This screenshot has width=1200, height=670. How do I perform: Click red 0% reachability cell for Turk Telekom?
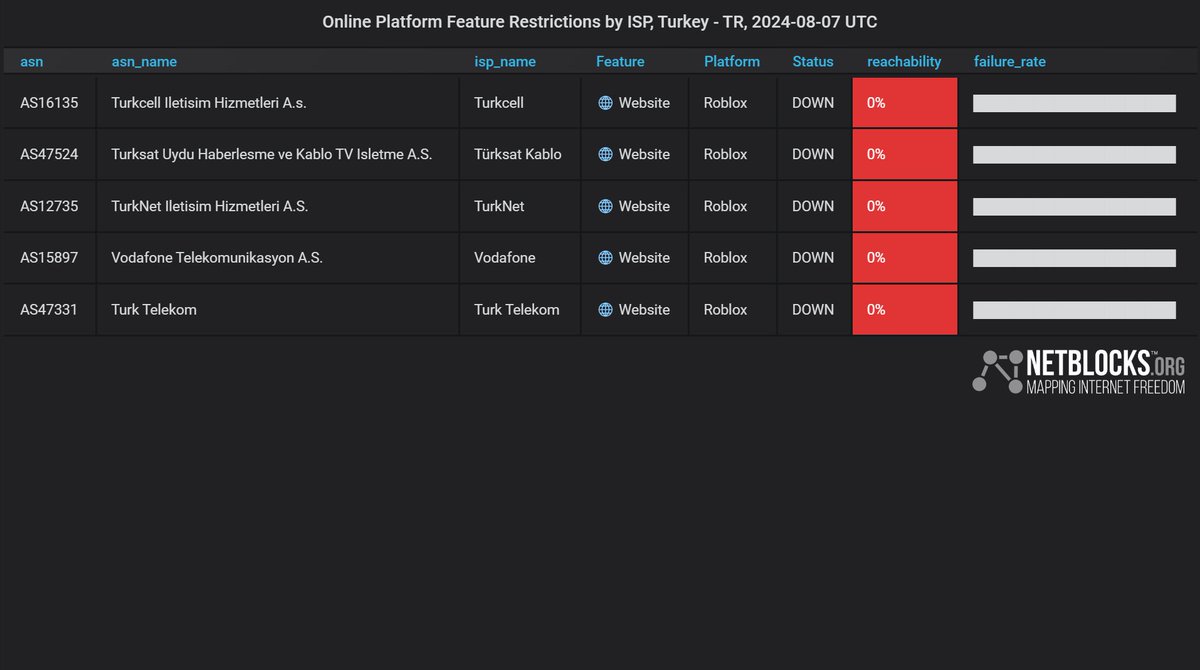(x=905, y=310)
